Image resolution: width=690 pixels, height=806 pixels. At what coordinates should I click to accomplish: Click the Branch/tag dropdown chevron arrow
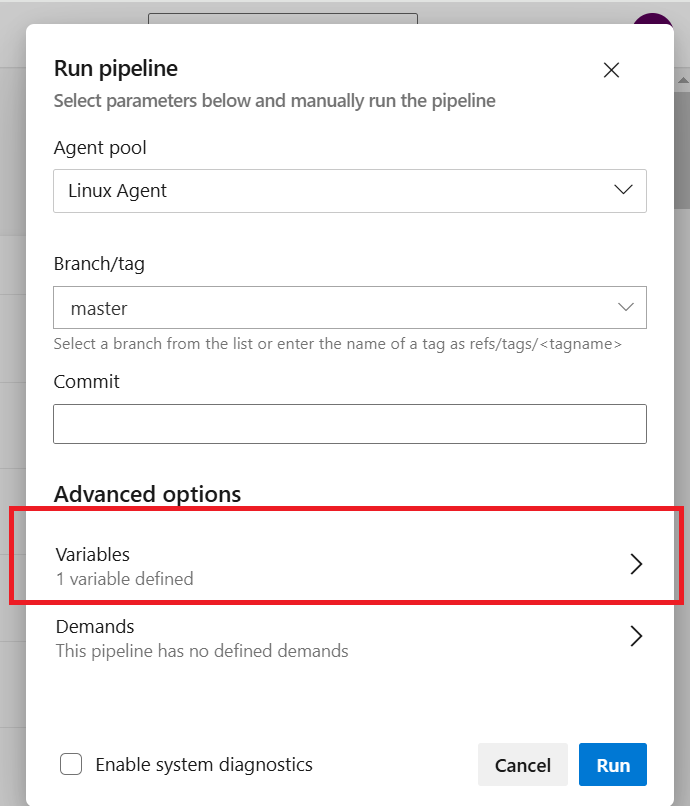pyautogui.click(x=625, y=307)
